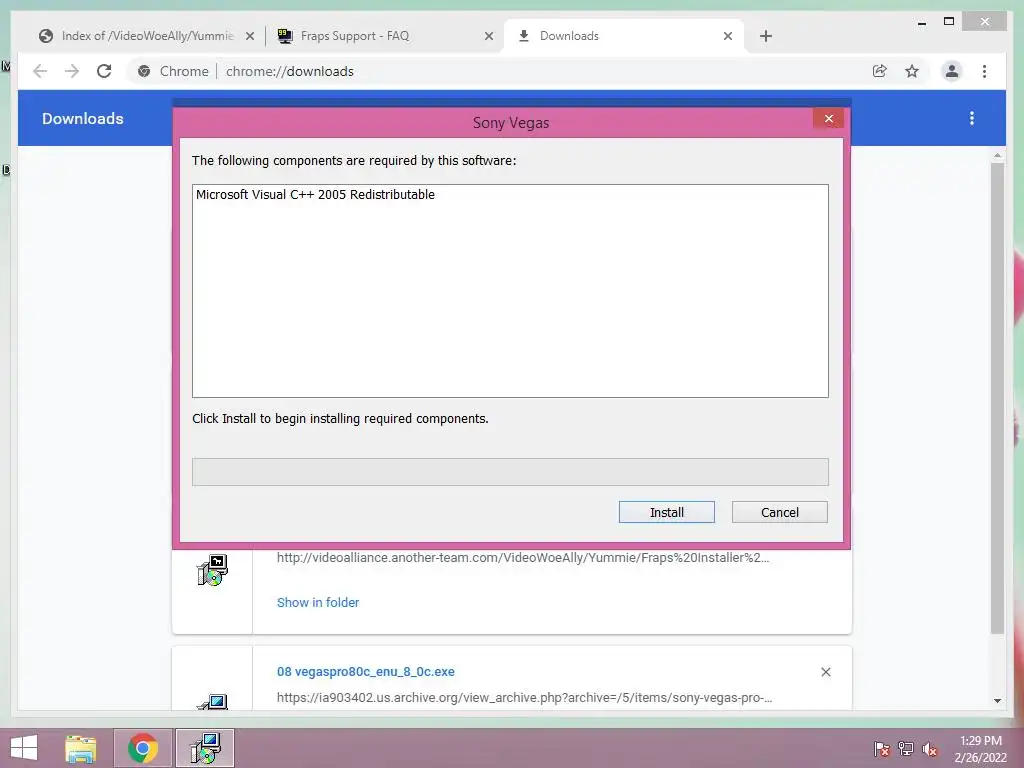Image resolution: width=1024 pixels, height=768 pixels.
Task: Click the archive.org source URL for Vegas
Action: coord(524,697)
